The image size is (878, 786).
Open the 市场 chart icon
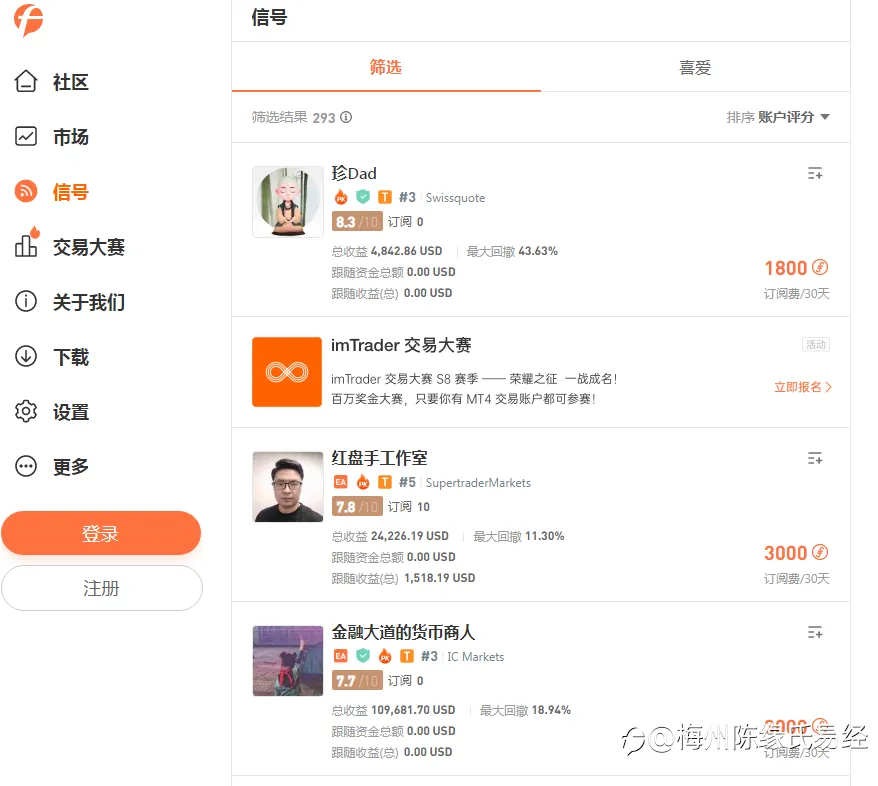click(26, 136)
